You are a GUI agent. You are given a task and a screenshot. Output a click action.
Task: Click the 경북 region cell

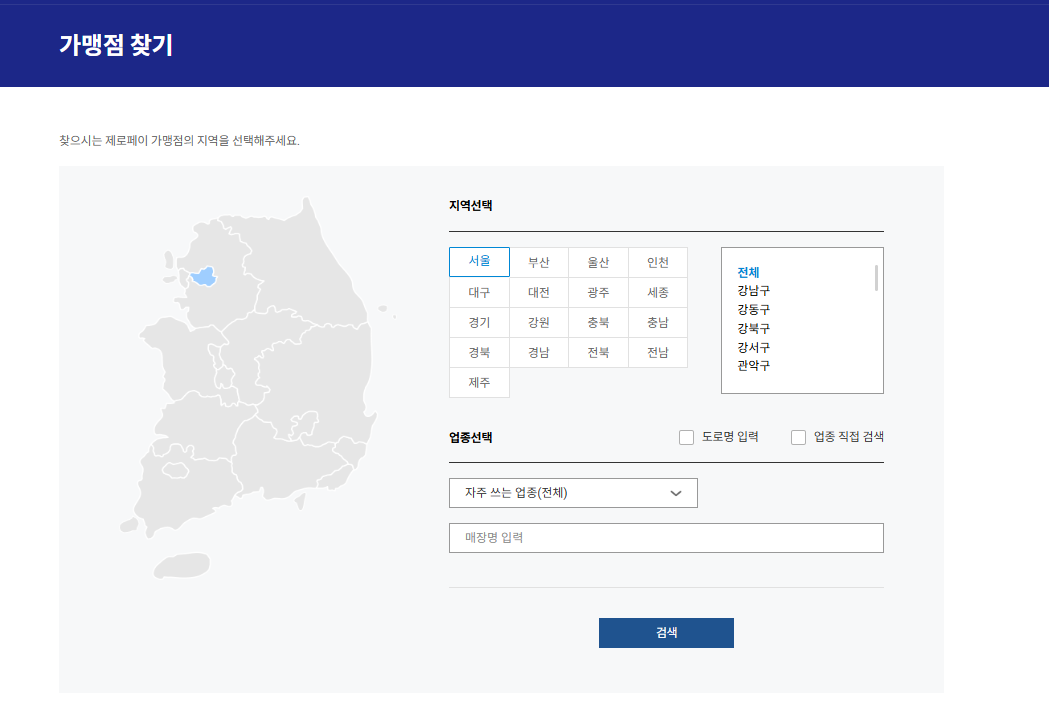coord(479,353)
